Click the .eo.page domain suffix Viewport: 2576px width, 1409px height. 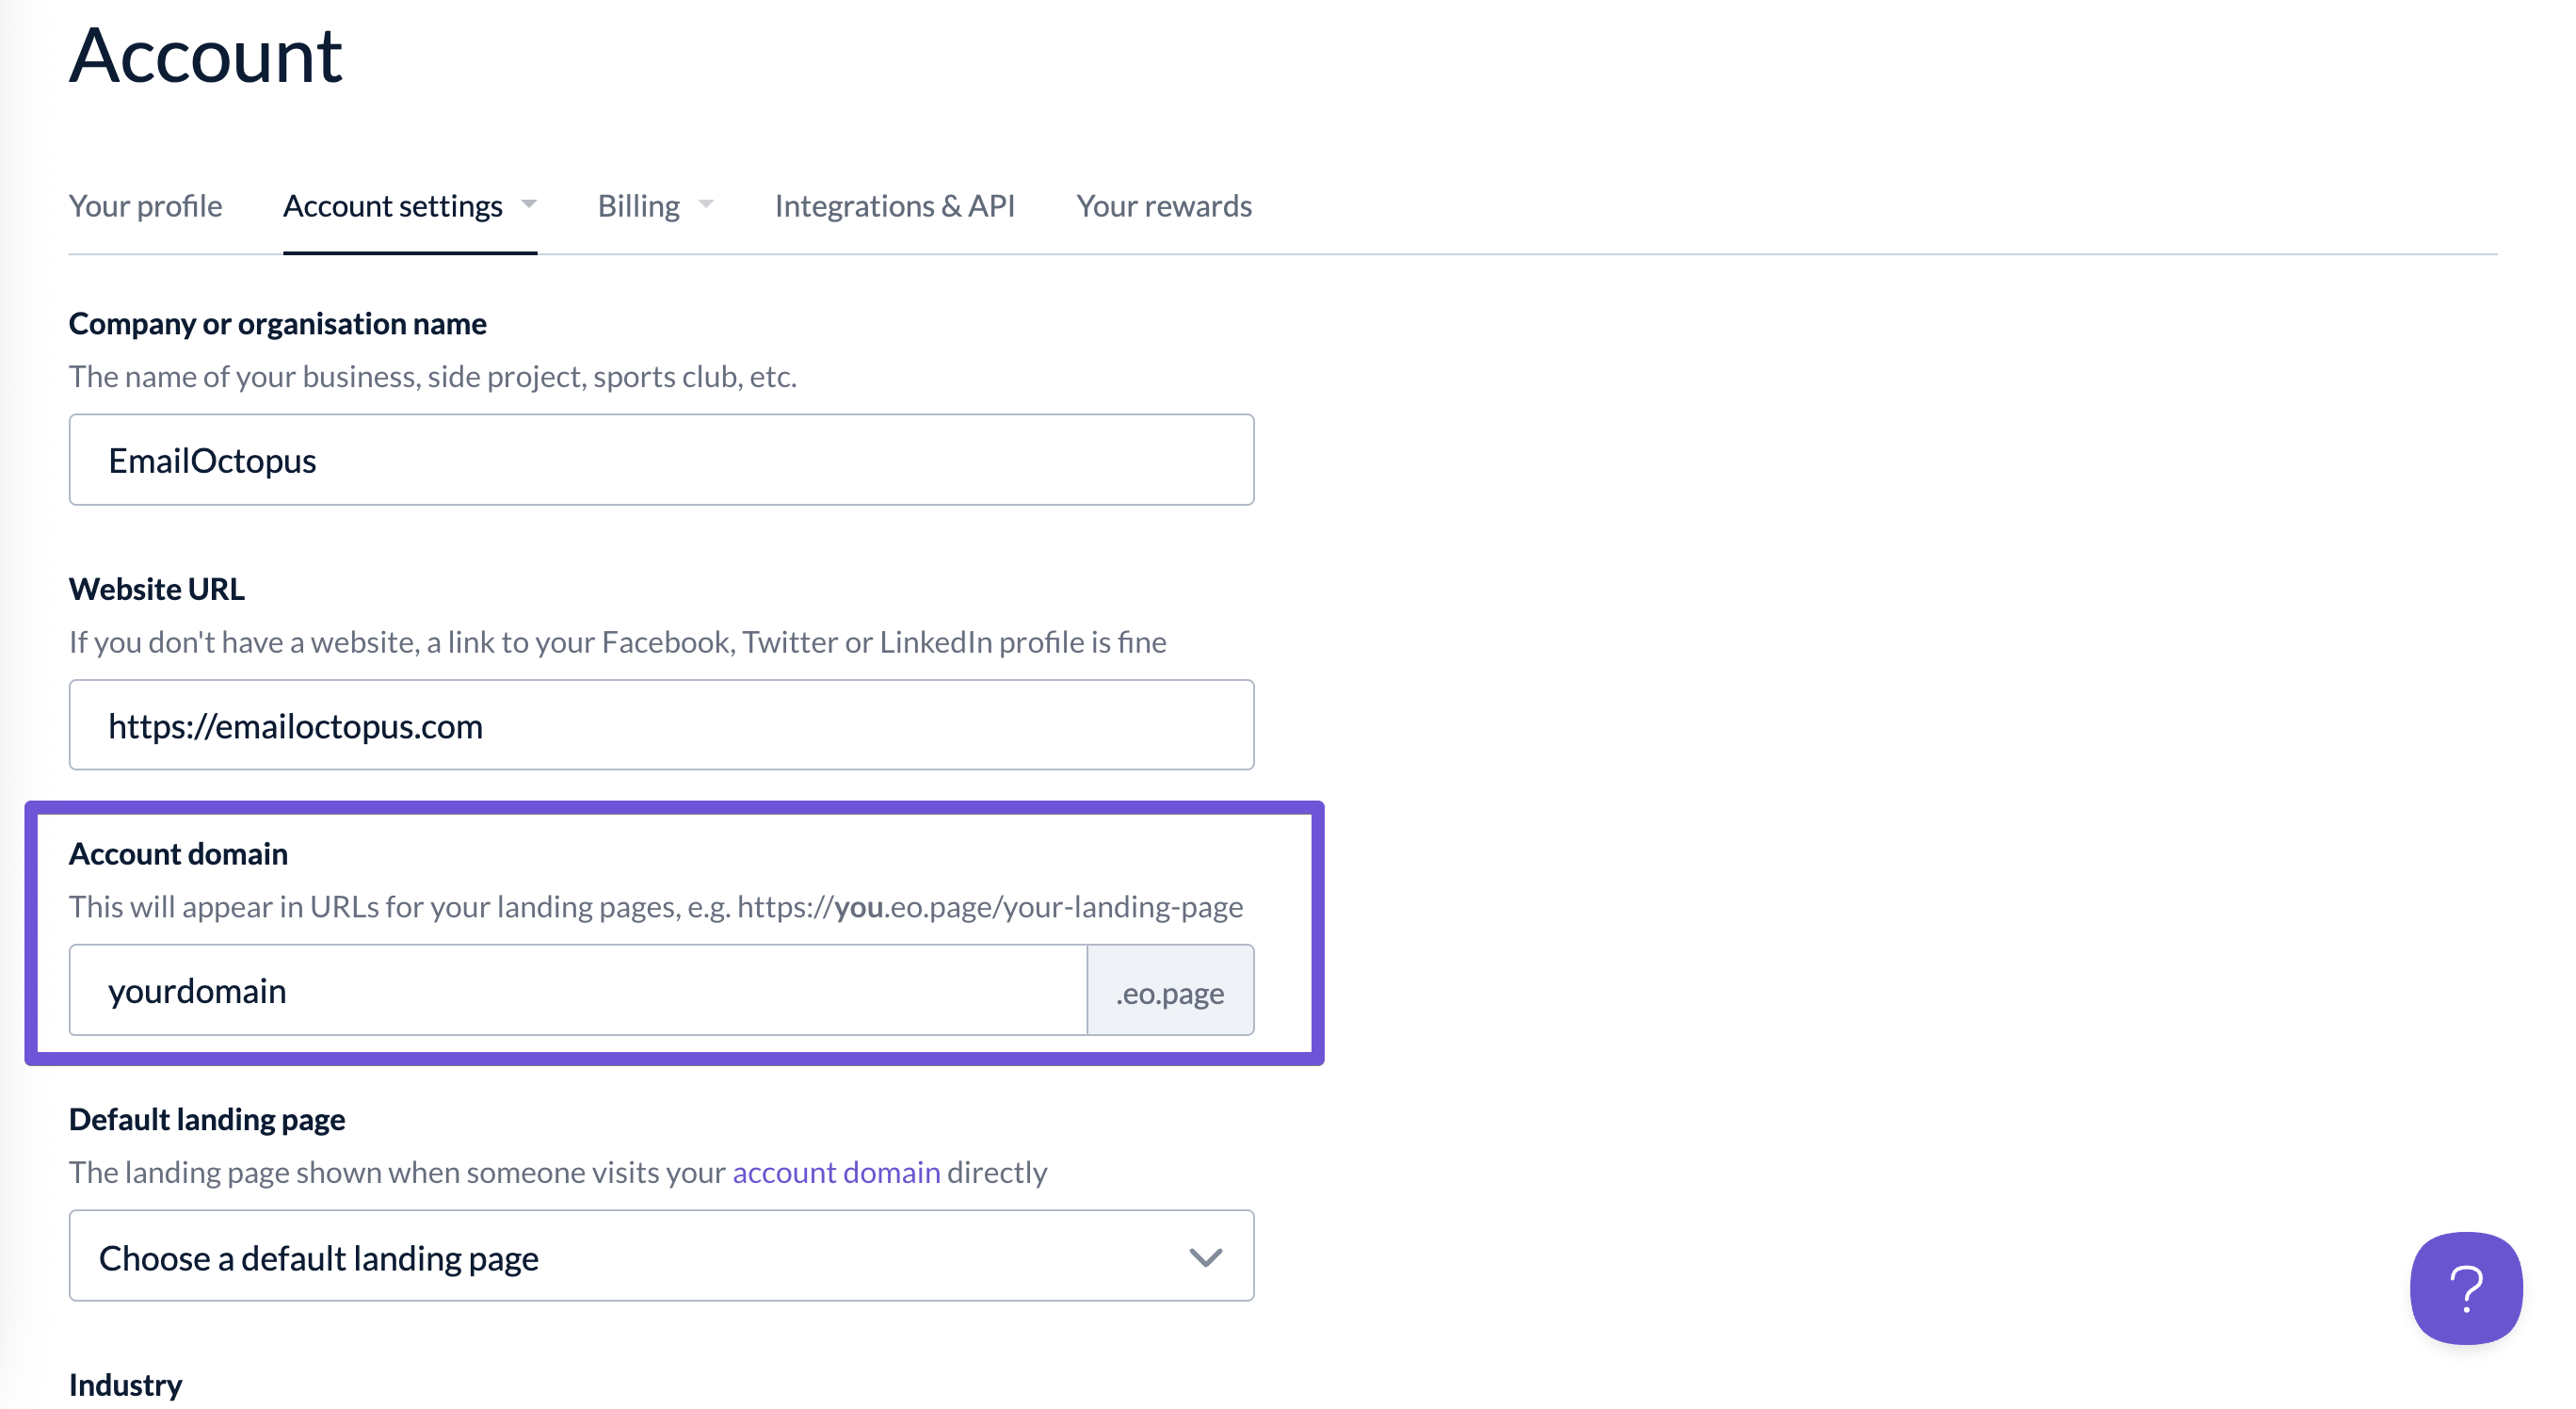1170,991
